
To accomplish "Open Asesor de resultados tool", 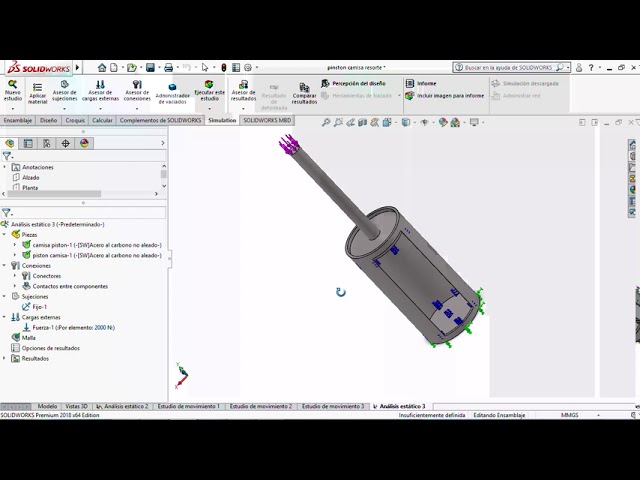I will point(243,90).
